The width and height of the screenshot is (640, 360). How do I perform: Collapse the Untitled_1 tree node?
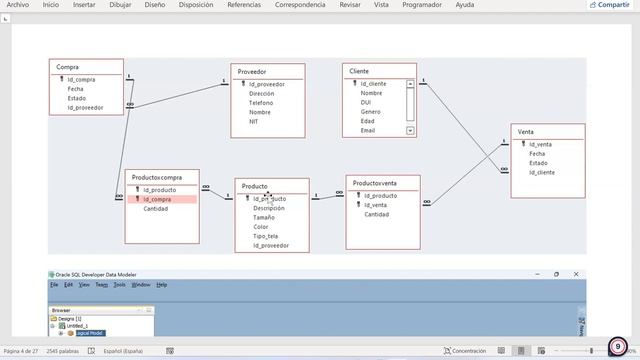click(x=53, y=326)
